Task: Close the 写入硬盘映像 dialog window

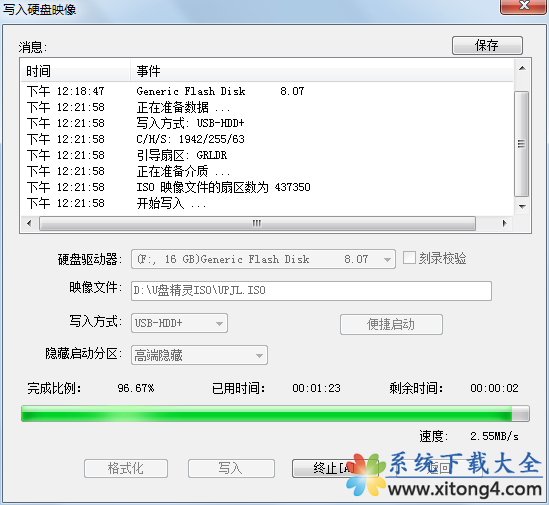Action: coord(524,6)
